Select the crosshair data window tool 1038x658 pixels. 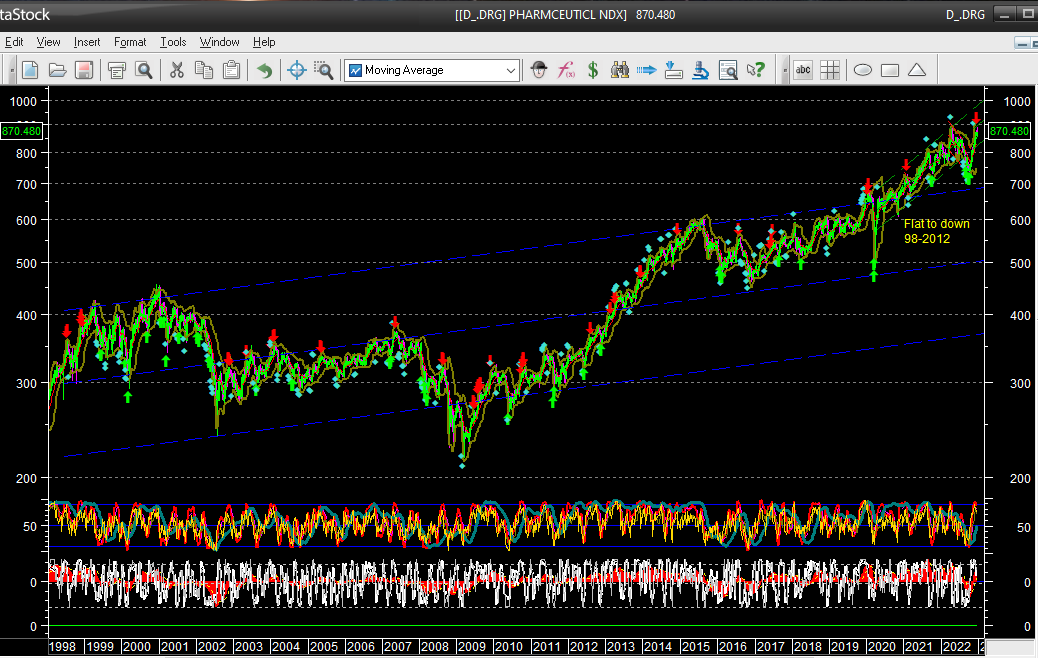[x=296, y=70]
